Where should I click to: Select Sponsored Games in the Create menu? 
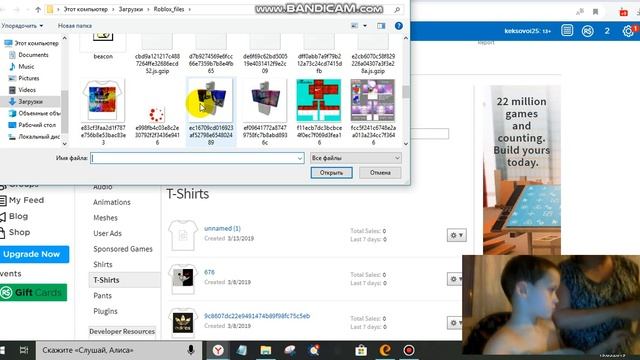coord(123,249)
